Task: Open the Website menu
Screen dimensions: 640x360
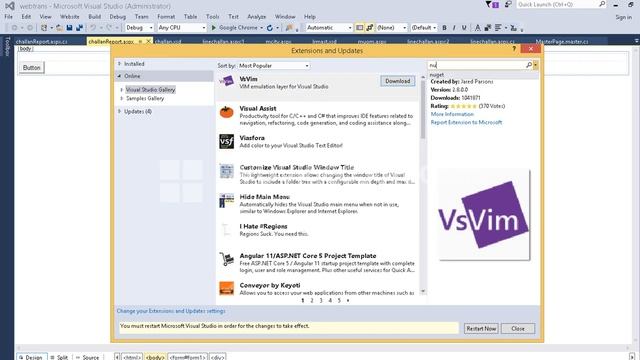Action: [70, 17]
